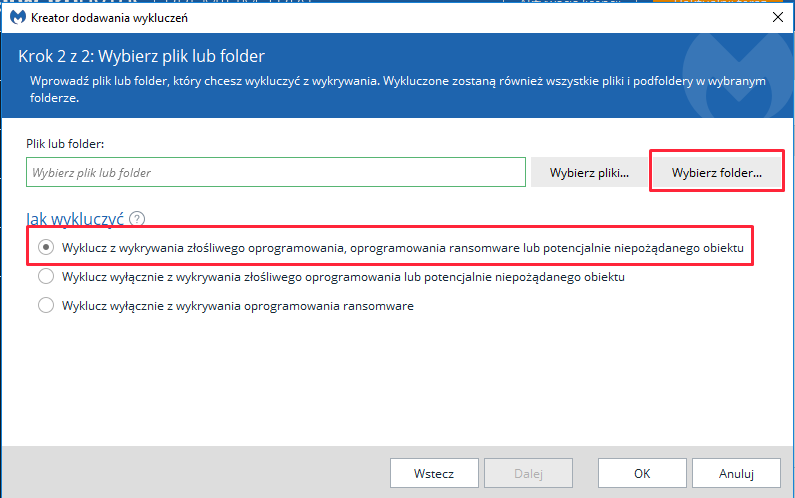The image size is (795, 498).
Task: Select radio excluding malware, ransomware and unwanted objects
Action: click(46, 247)
